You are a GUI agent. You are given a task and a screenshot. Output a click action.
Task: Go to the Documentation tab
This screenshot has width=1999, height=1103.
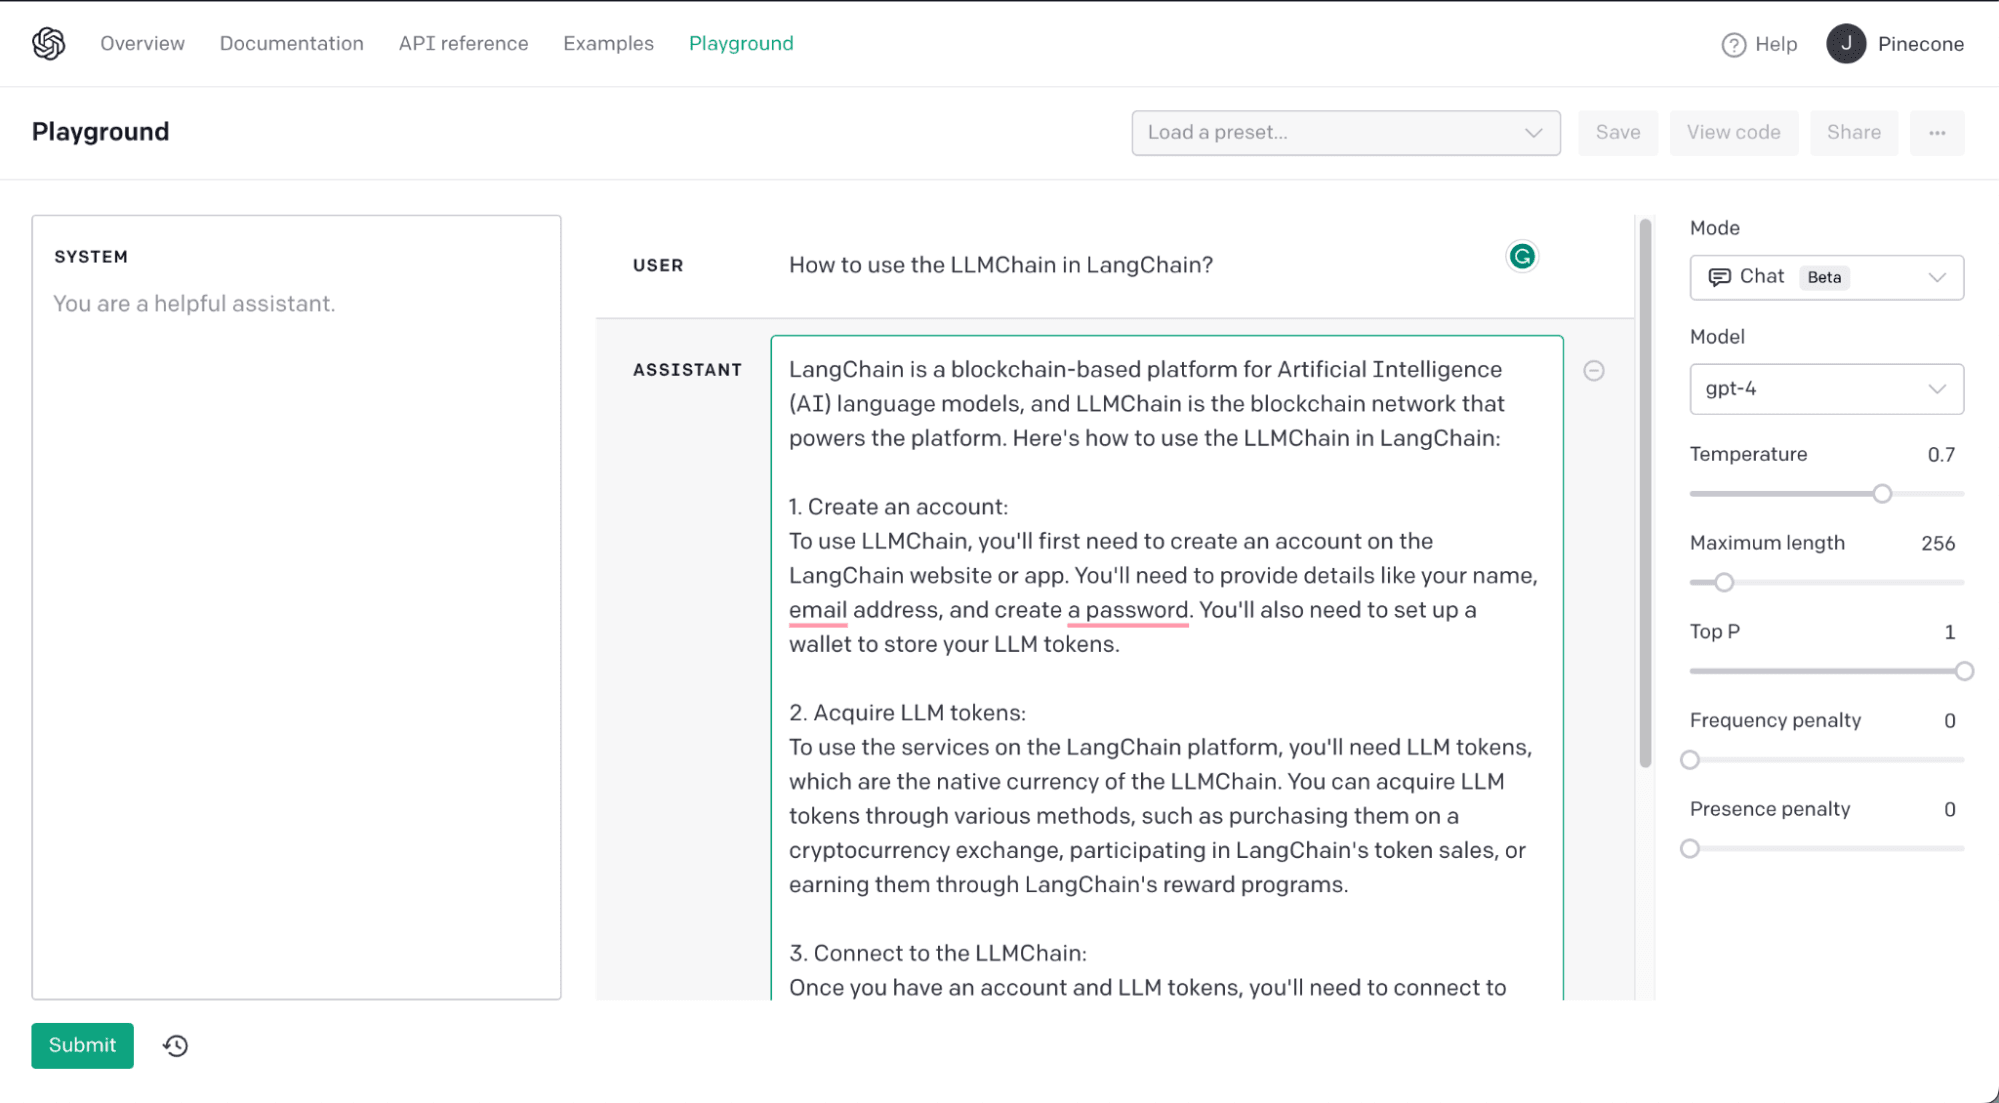[x=291, y=44]
